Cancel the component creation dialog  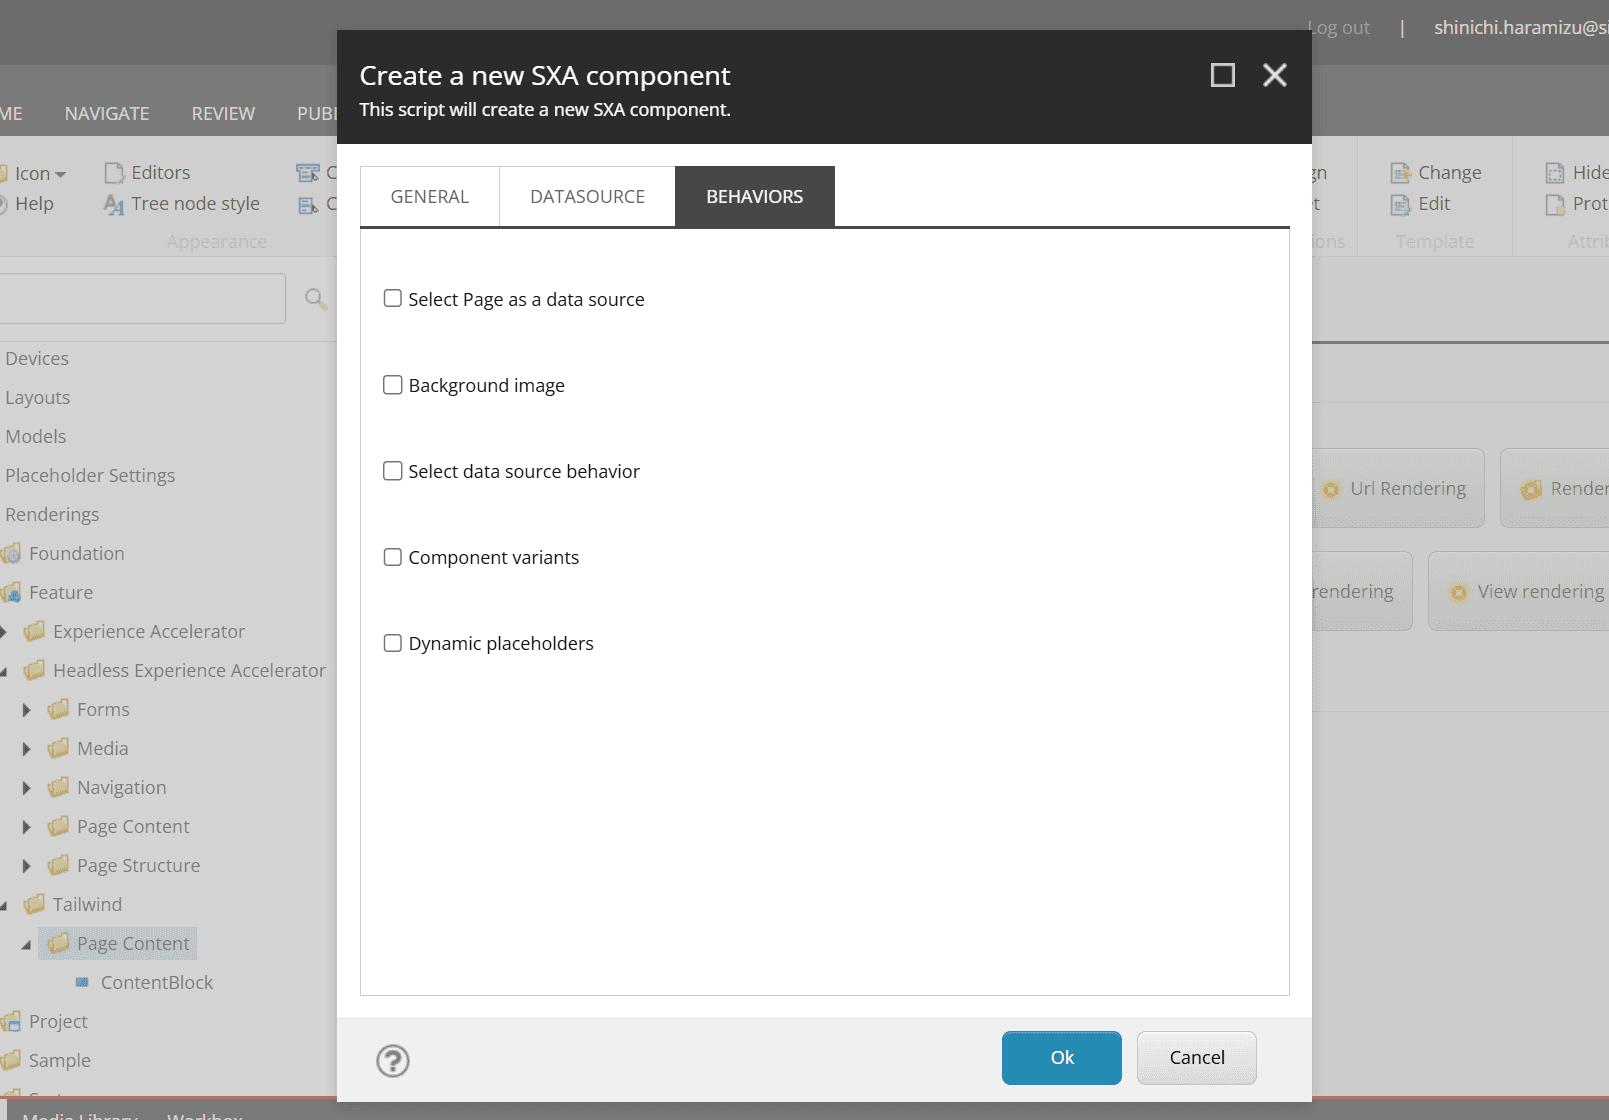1196,1058
